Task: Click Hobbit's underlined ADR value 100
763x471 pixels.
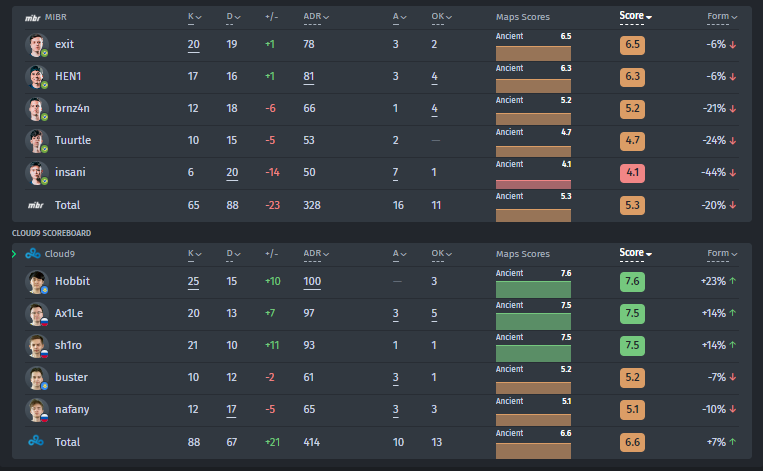Action: pos(312,281)
